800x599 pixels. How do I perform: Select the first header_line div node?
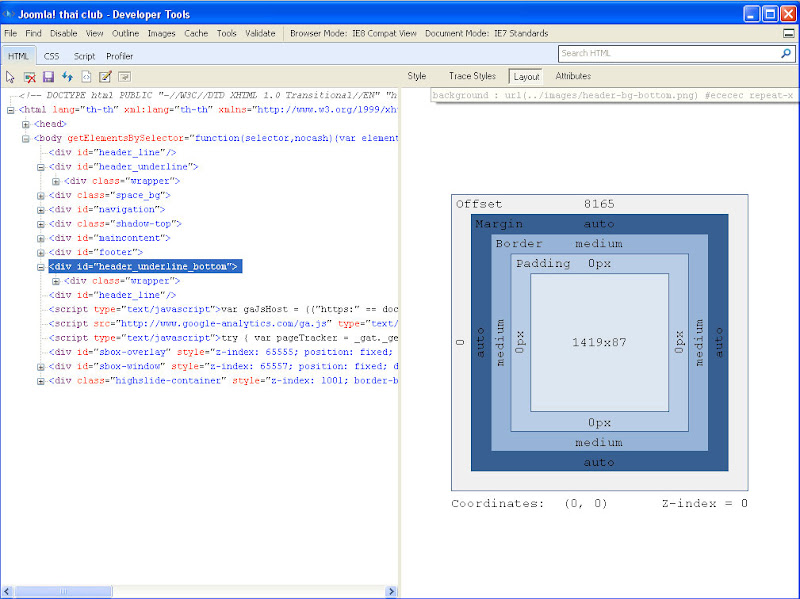(x=112, y=153)
